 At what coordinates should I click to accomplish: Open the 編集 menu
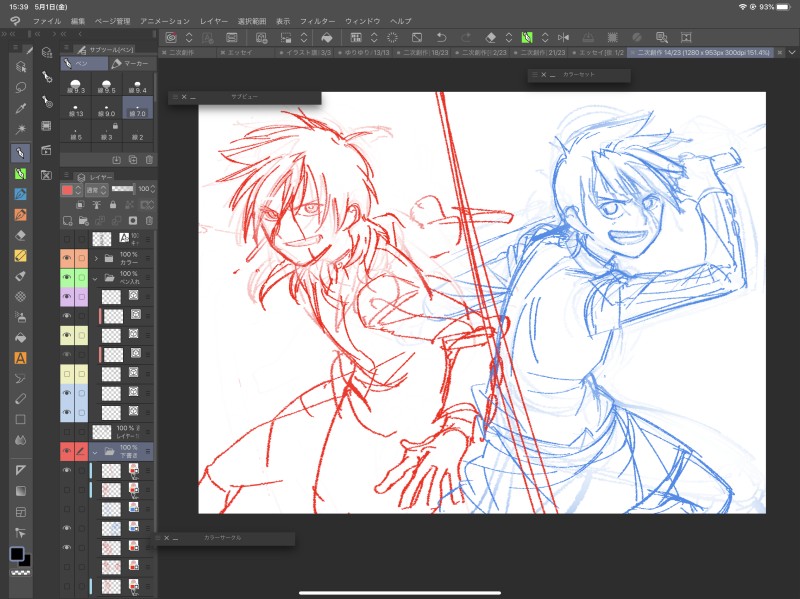pos(78,21)
